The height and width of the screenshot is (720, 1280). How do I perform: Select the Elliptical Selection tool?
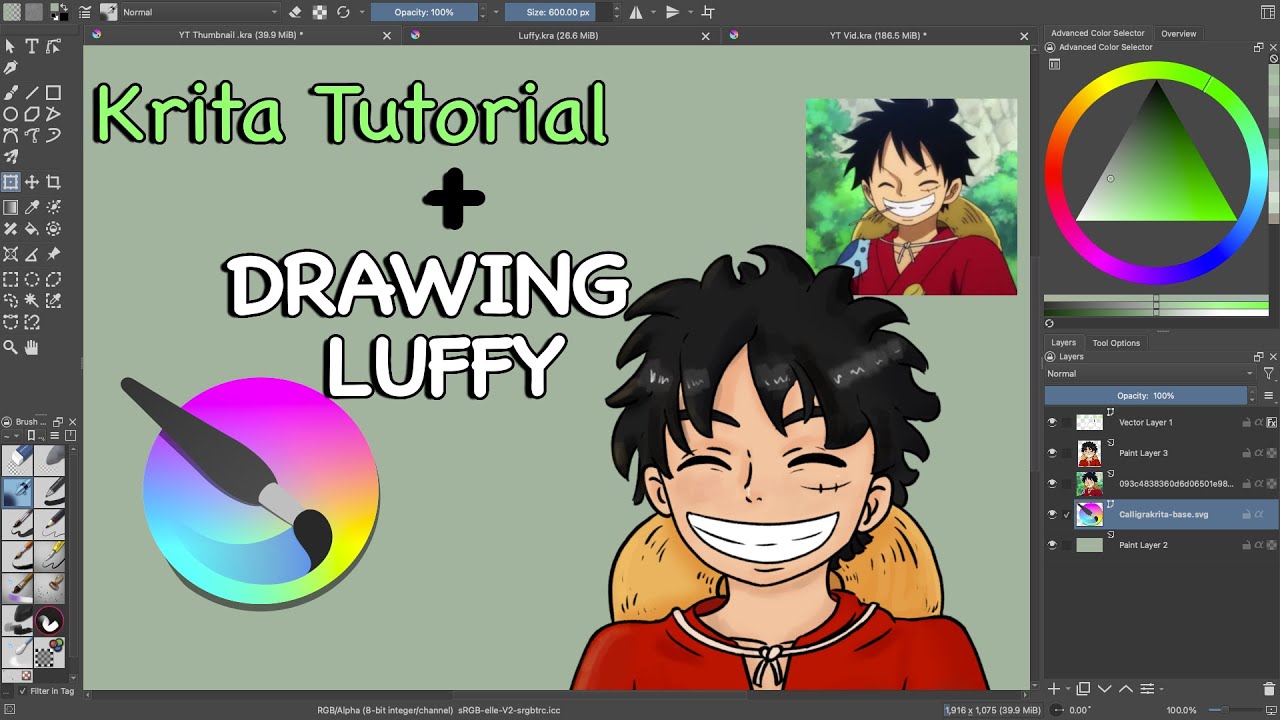click(x=32, y=279)
